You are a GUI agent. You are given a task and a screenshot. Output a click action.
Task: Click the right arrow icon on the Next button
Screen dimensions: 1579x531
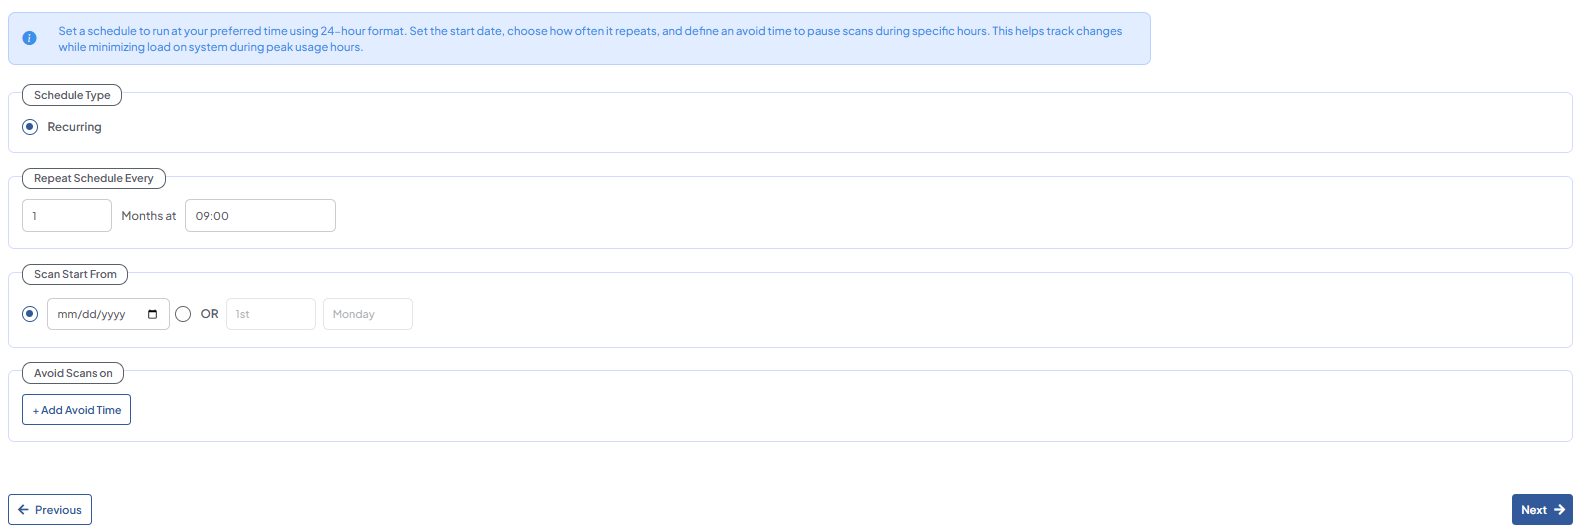tap(1559, 510)
